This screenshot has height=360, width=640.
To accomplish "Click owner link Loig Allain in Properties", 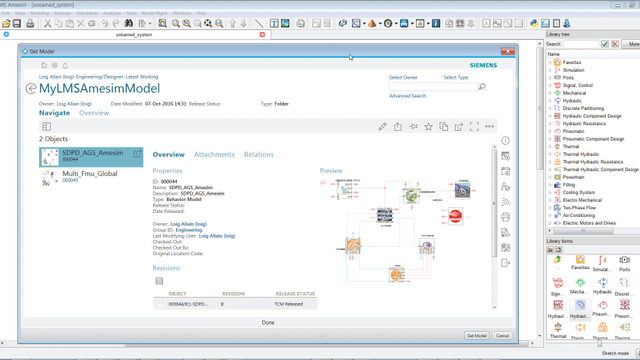I will 189,224.
